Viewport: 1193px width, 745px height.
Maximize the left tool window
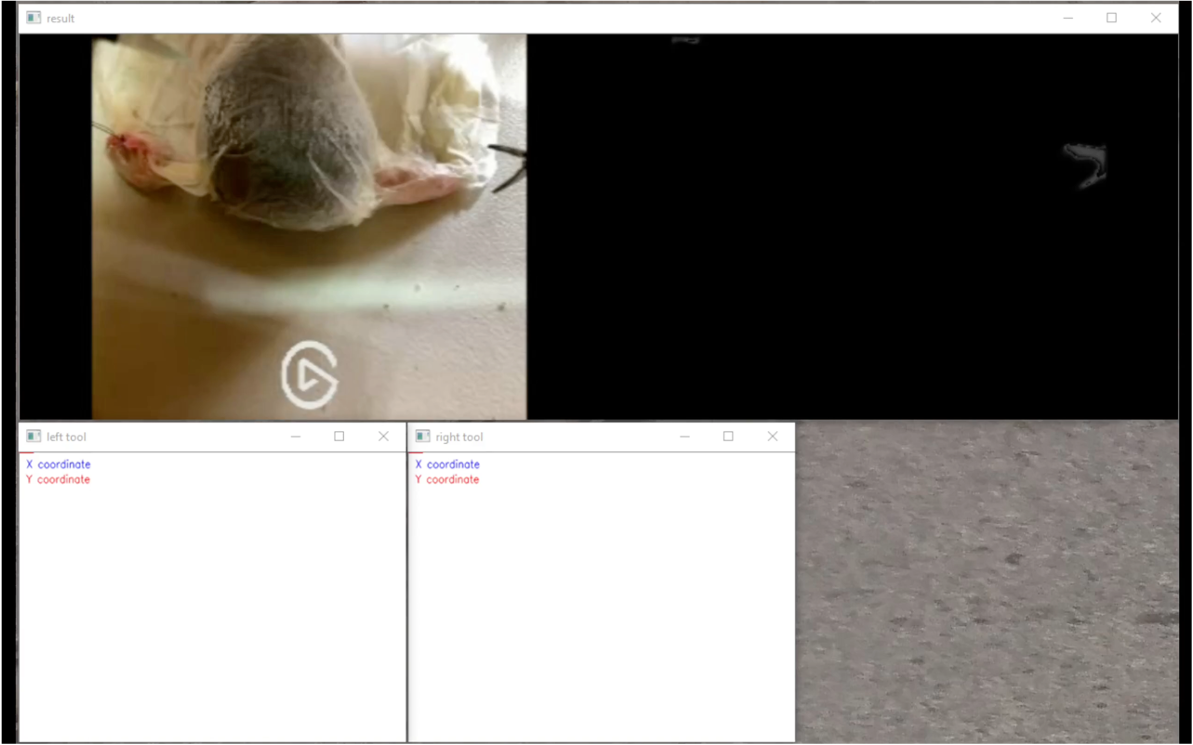click(339, 437)
